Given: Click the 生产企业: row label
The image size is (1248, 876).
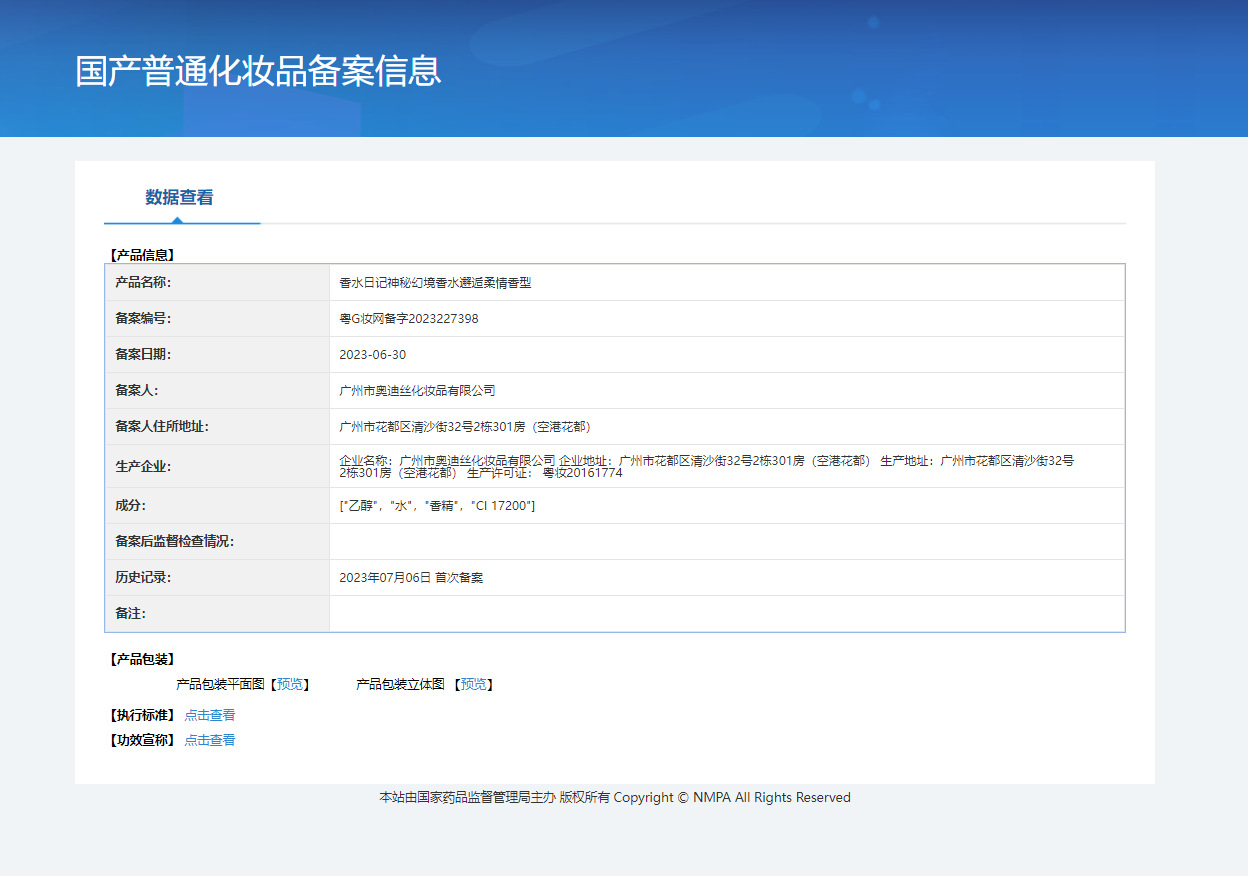Looking at the screenshot, I should coord(143,466).
